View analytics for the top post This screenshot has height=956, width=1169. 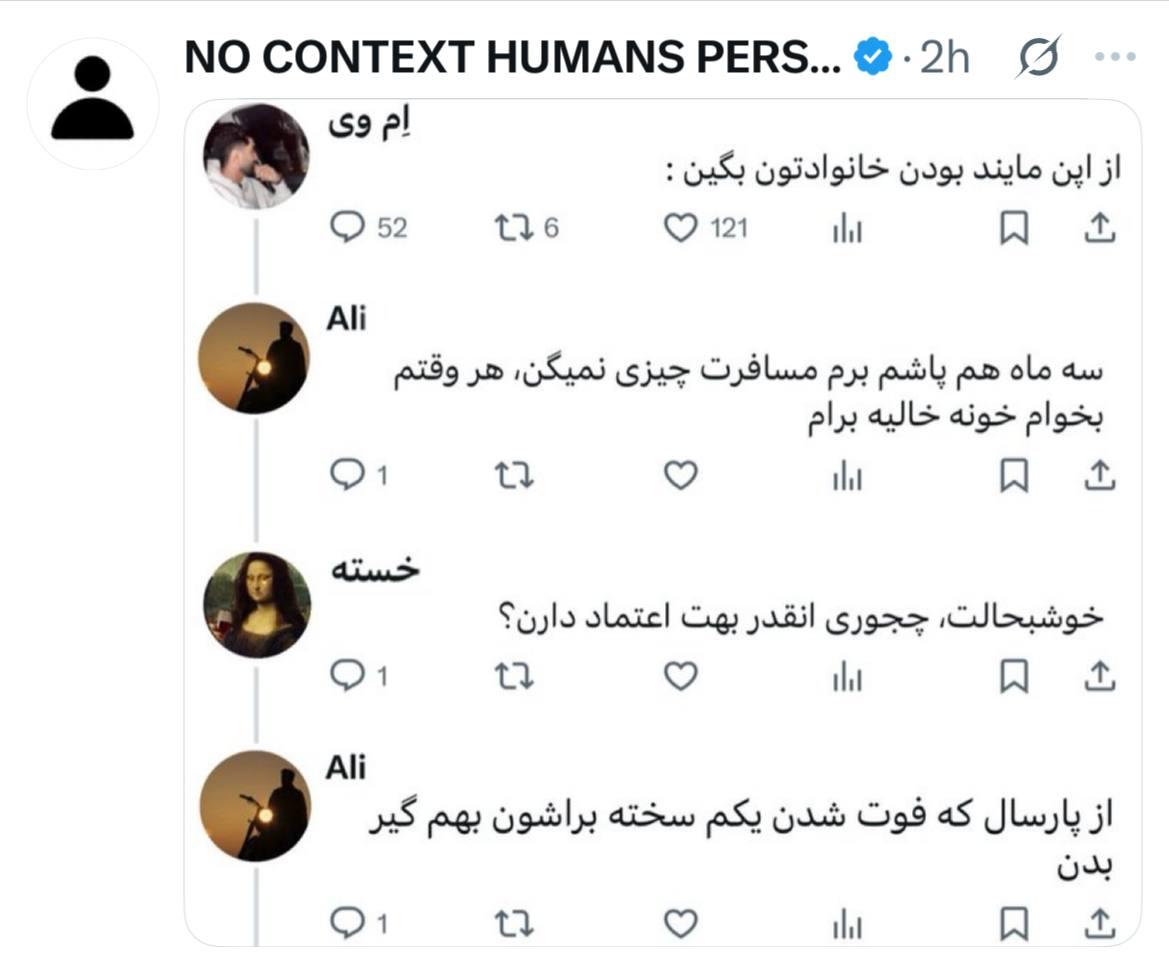tap(847, 230)
